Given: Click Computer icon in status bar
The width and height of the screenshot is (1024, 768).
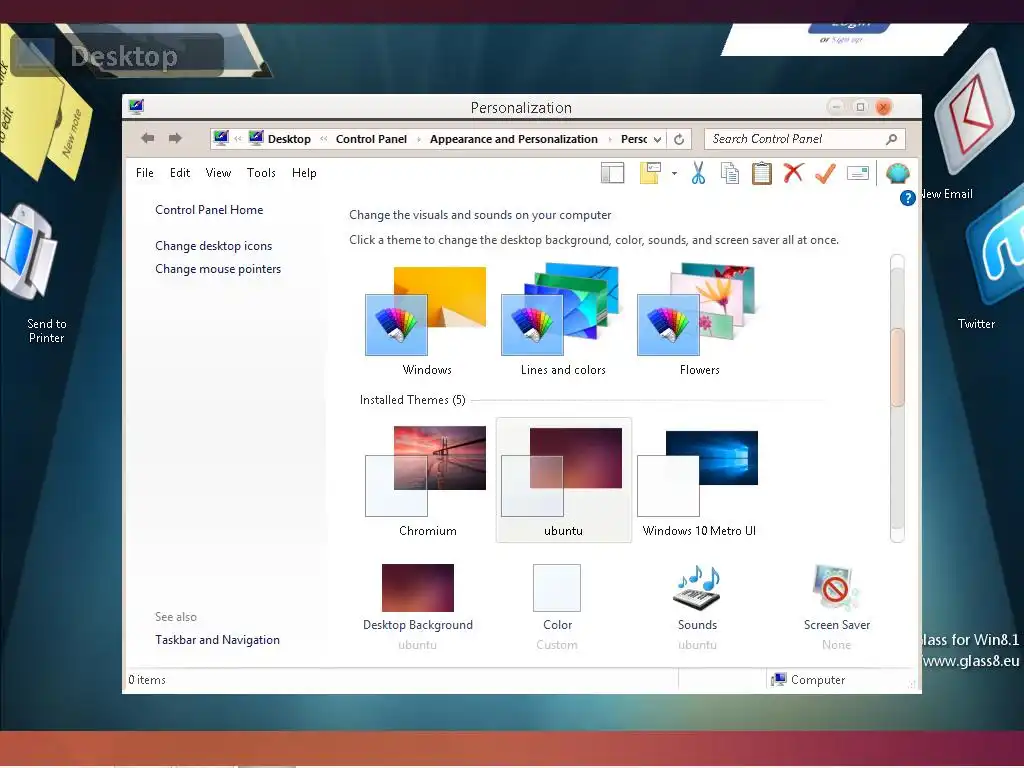Looking at the screenshot, I should [x=778, y=680].
